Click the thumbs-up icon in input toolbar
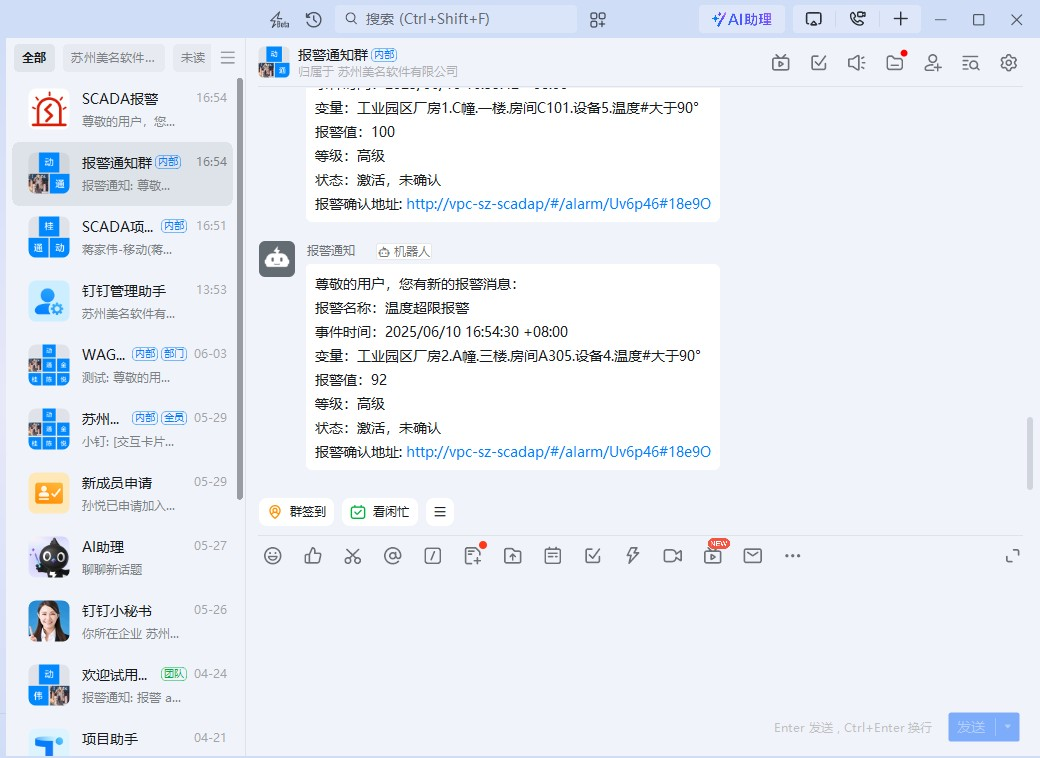Image resolution: width=1040 pixels, height=758 pixels. [312, 556]
